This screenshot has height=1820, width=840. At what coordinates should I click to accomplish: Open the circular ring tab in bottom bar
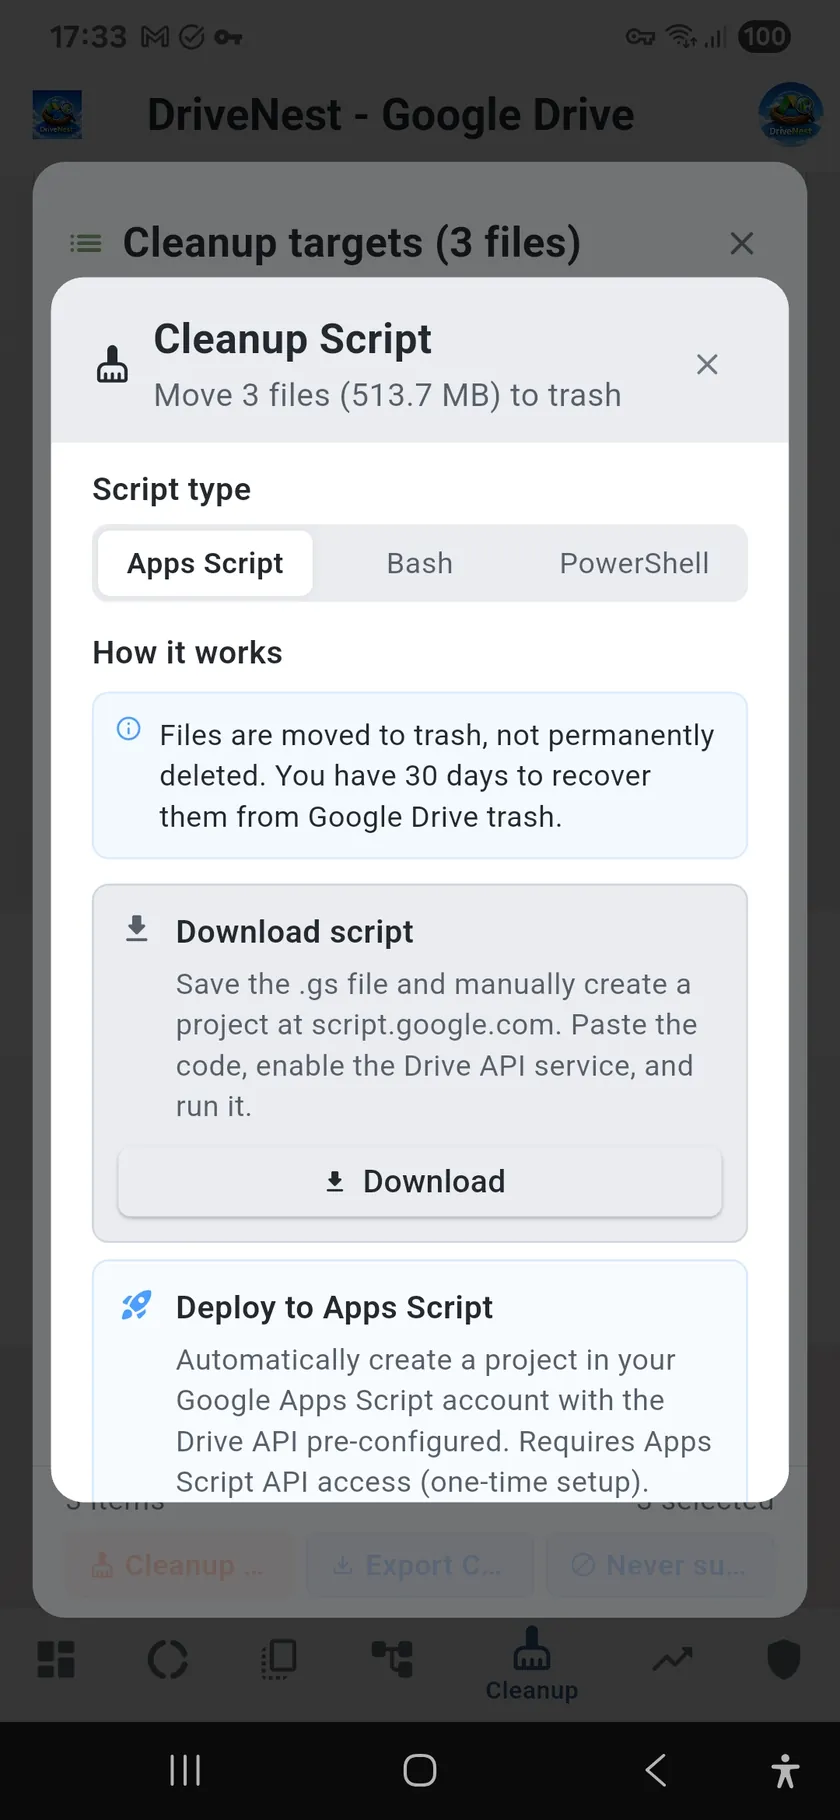[x=168, y=1660]
